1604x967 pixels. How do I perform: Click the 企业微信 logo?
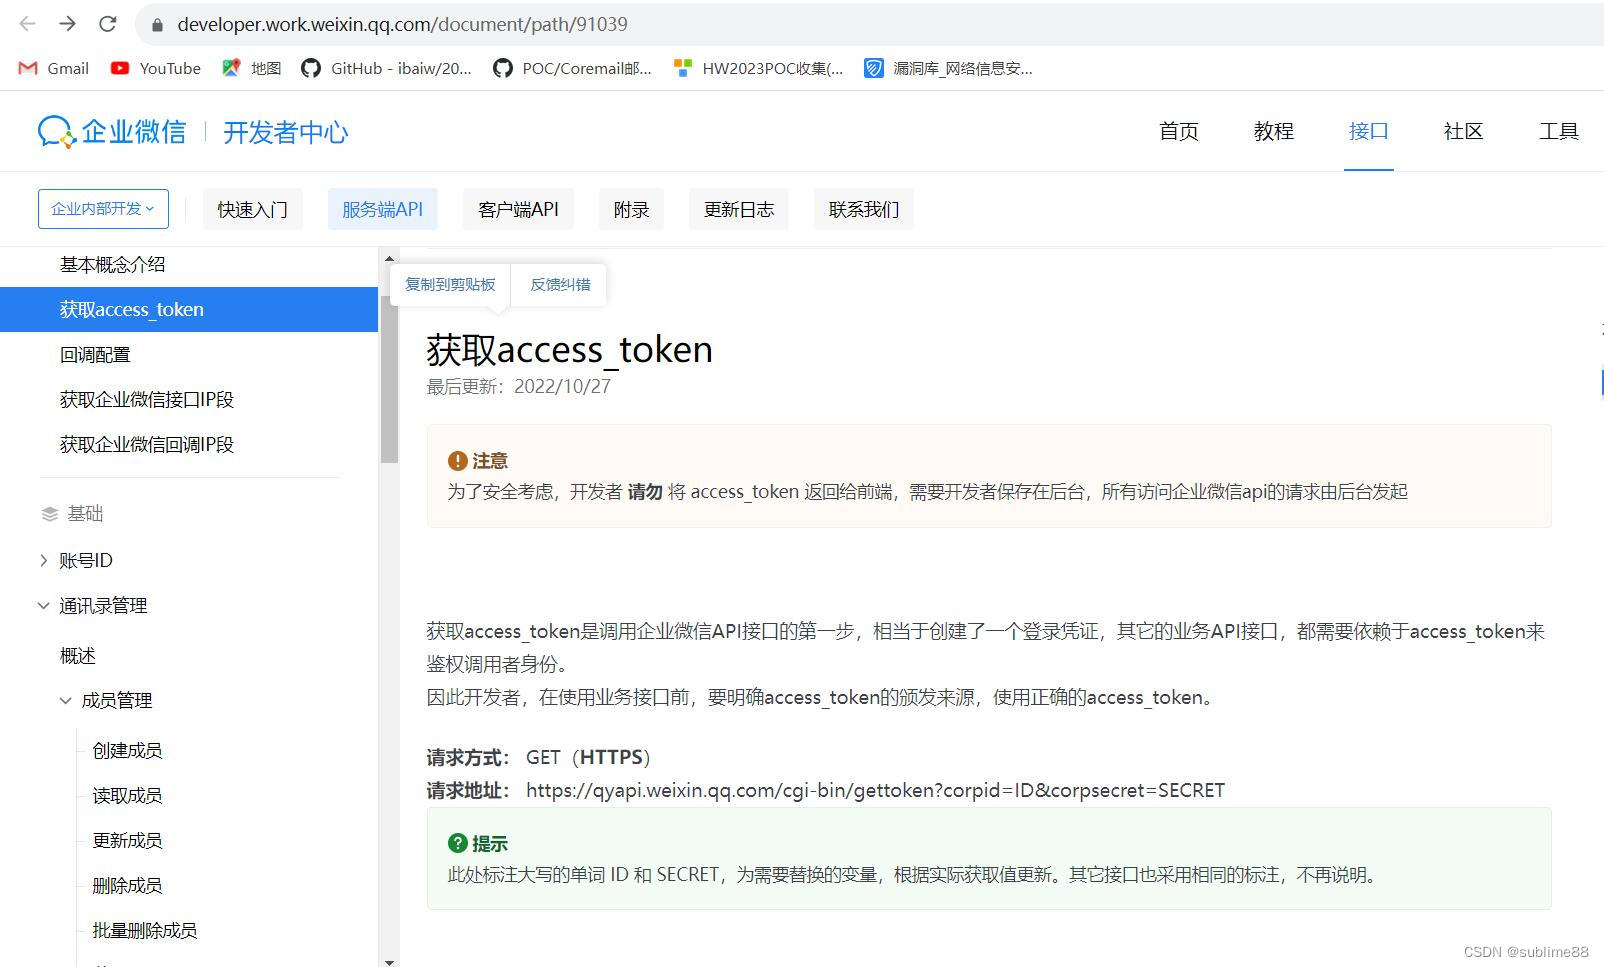pyautogui.click(x=112, y=132)
